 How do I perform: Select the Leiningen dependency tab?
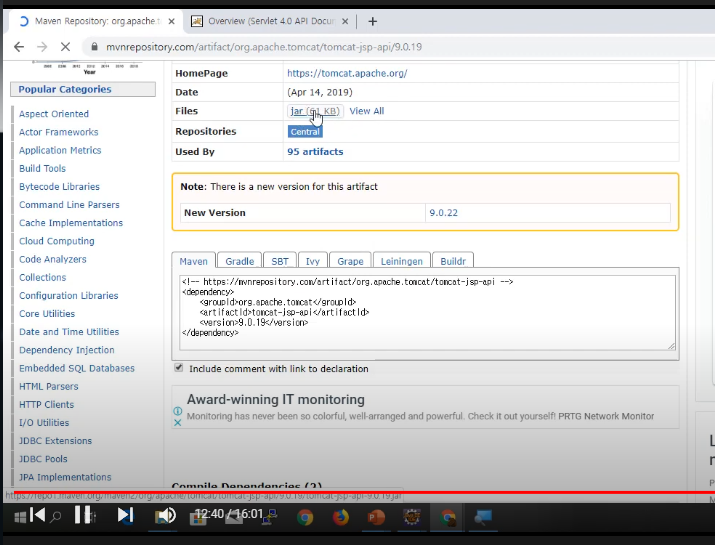(402, 261)
